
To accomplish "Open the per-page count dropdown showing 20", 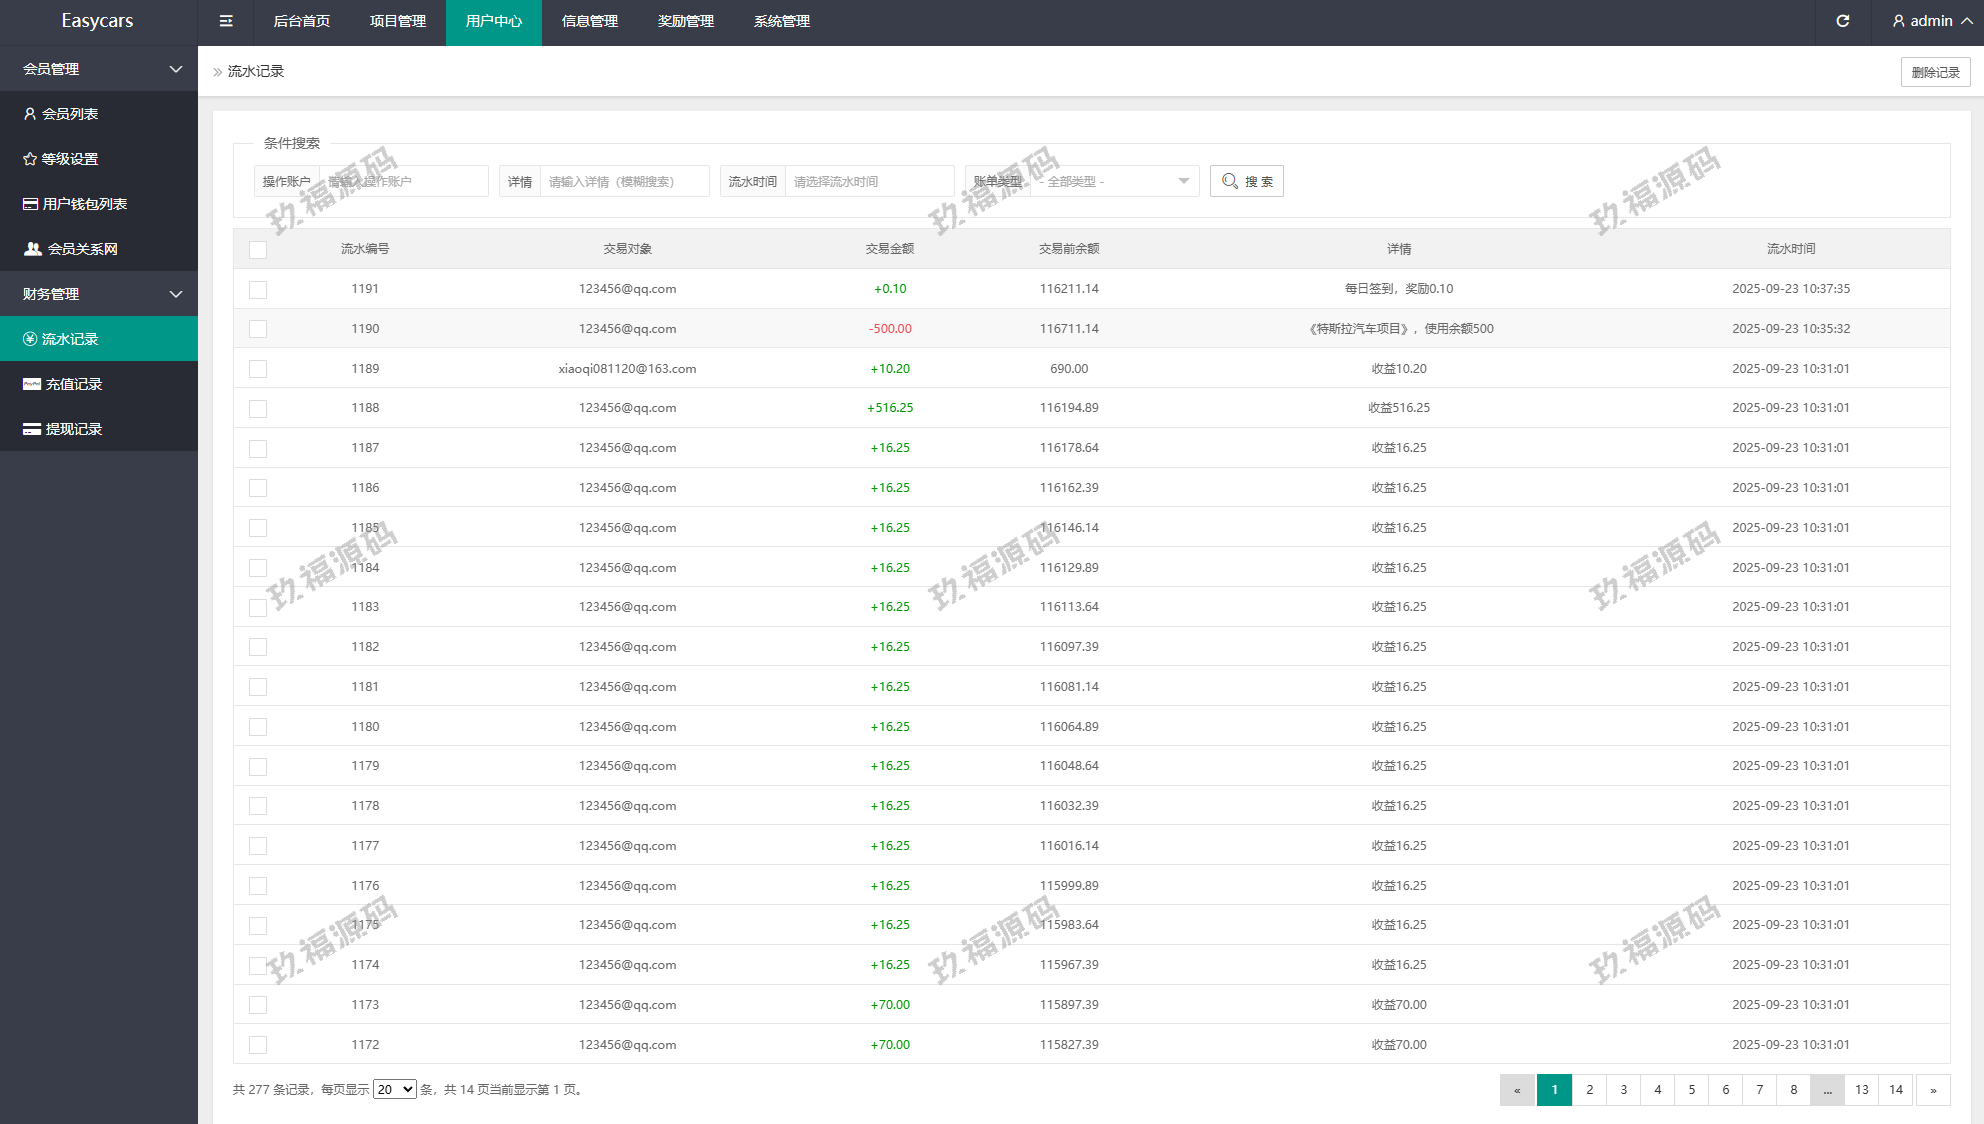I will (x=394, y=1089).
